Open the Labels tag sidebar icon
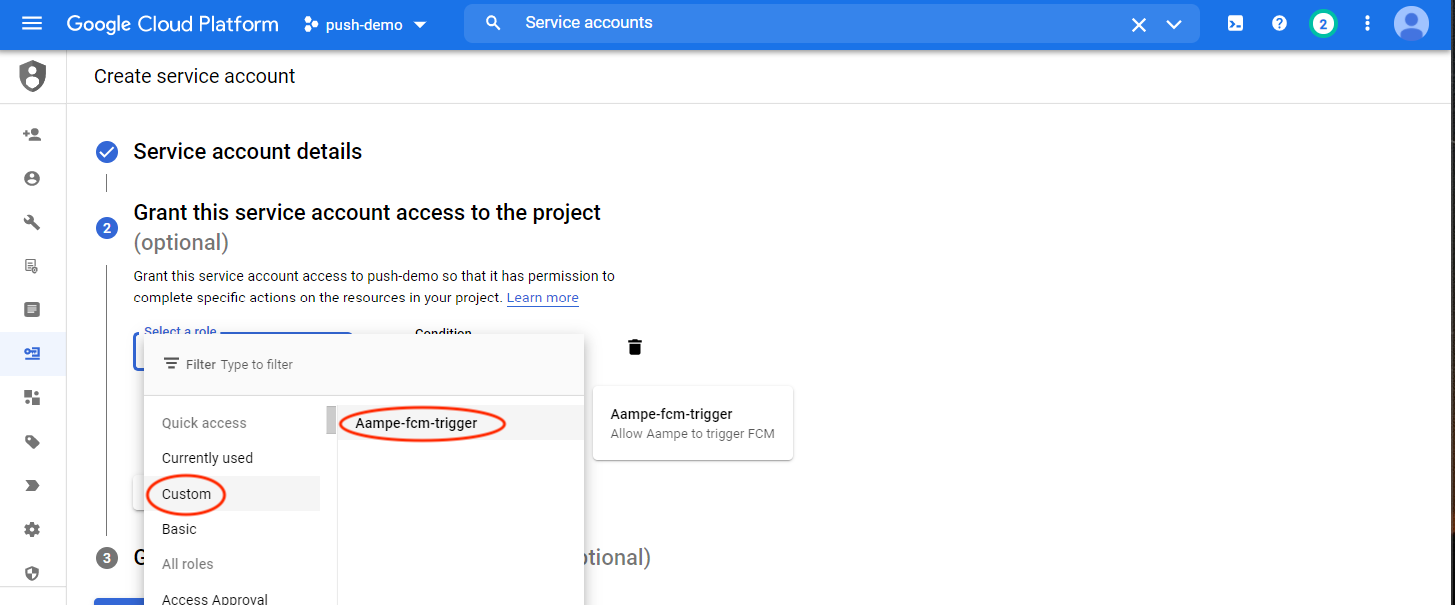Screen dimensions: 1455x605 pos(32,441)
